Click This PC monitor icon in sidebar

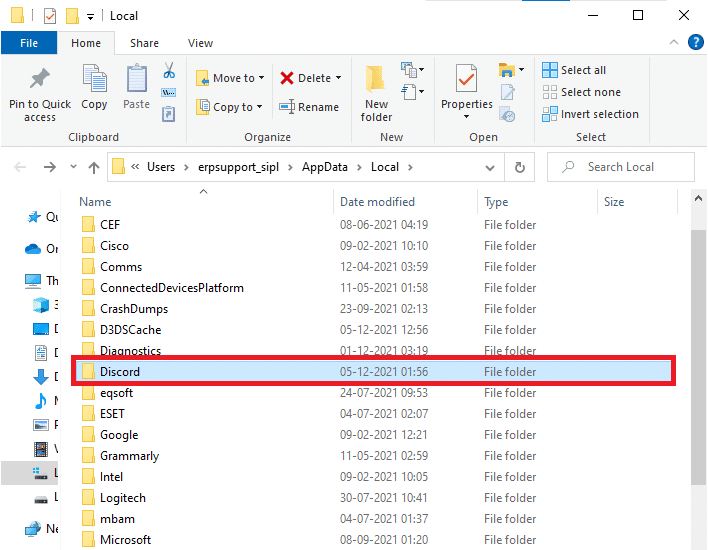pyautogui.click(x=33, y=281)
